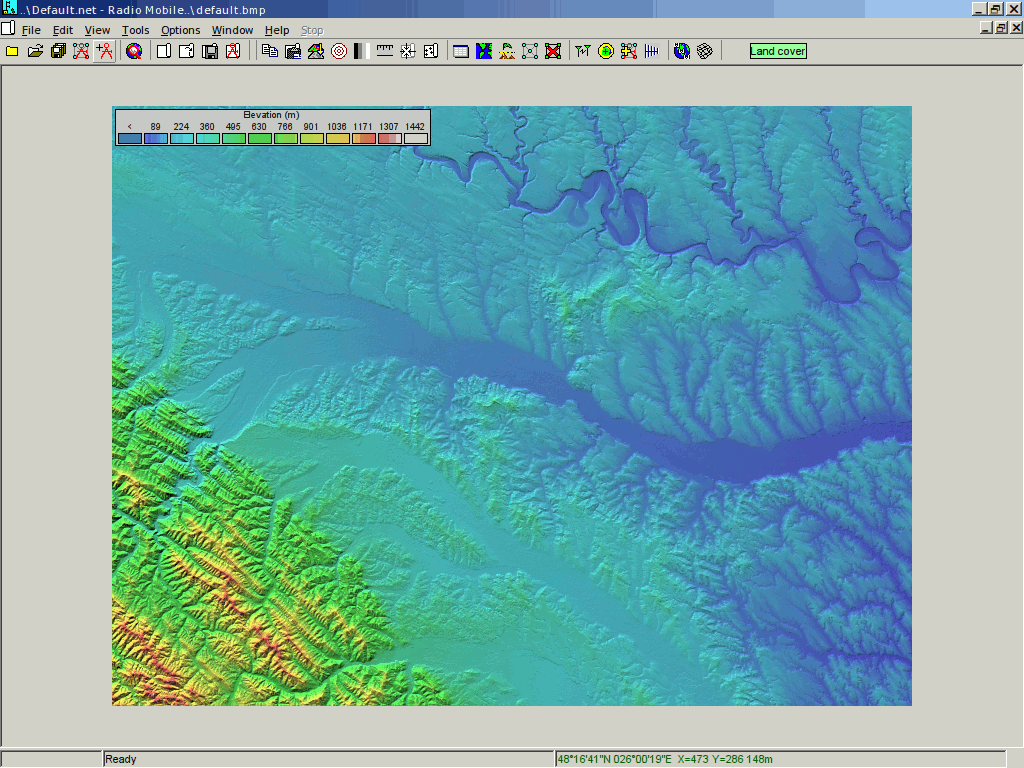1024x768 pixels.
Task: Click the Save networks stacked floppy icon
Action: pyautogui.click(x=58, y=51)
